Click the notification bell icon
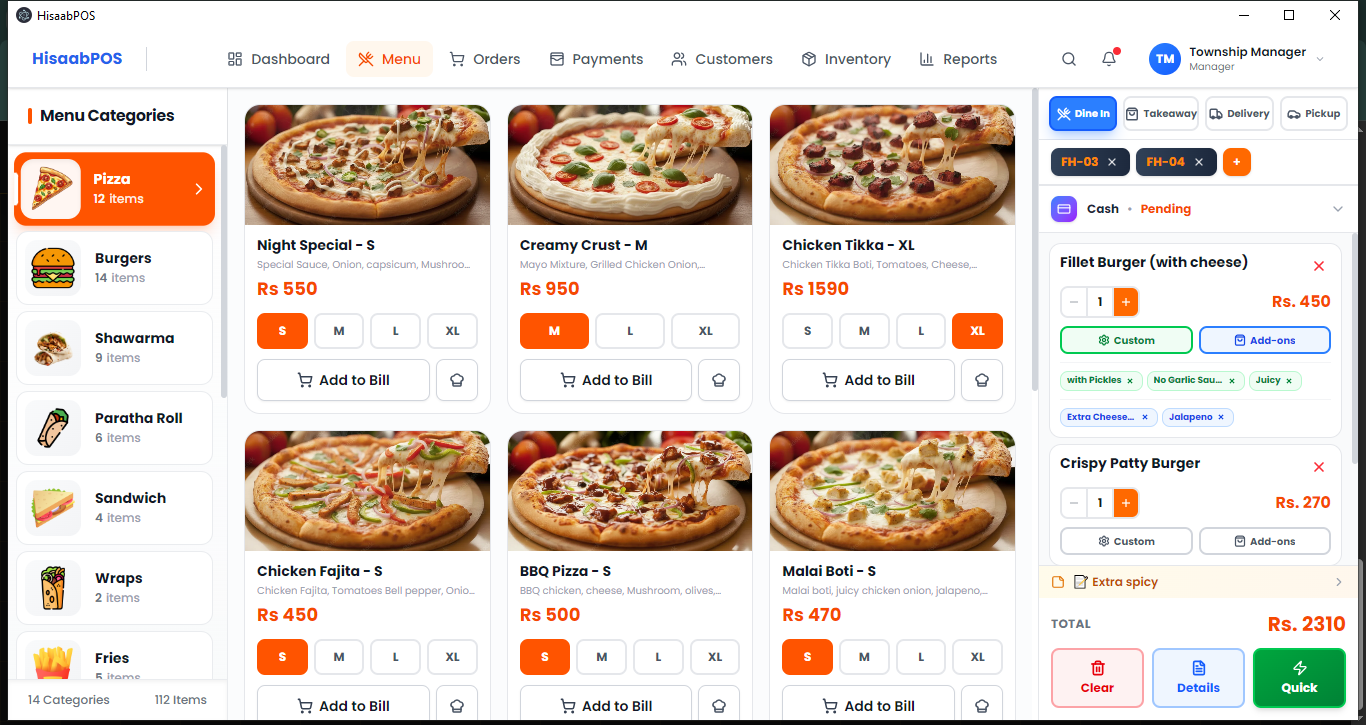1366x725 pixels. point(1108,59)
